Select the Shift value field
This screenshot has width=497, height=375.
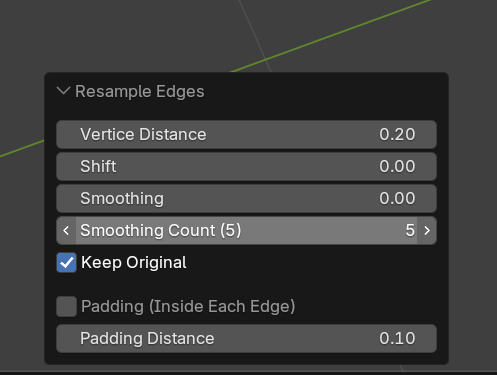[246, 167]
